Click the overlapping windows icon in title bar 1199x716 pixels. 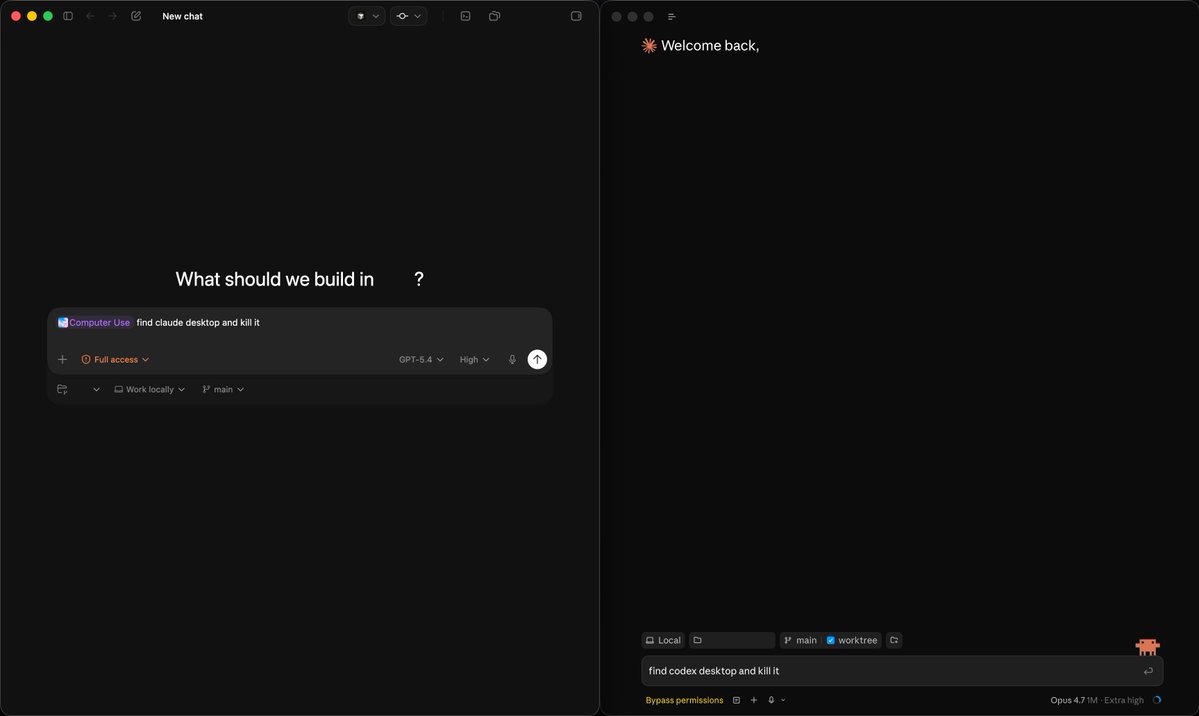point(495,16)
